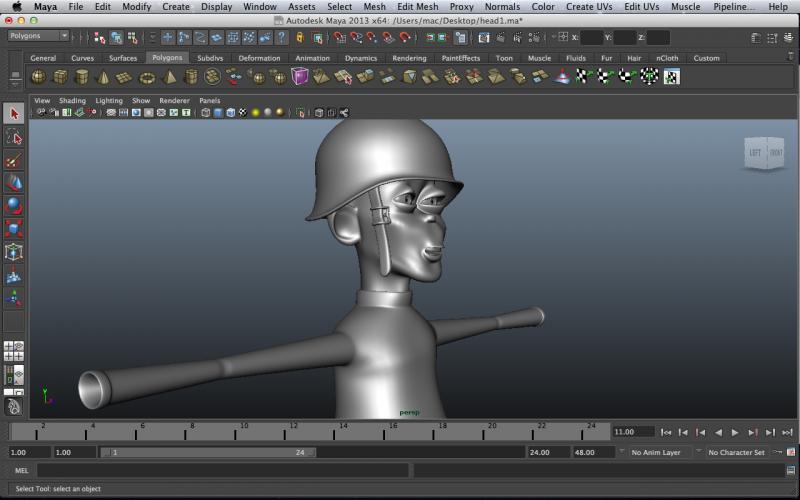
Task: Choose the Paint Selection tool
Action: tap(14, 160)
